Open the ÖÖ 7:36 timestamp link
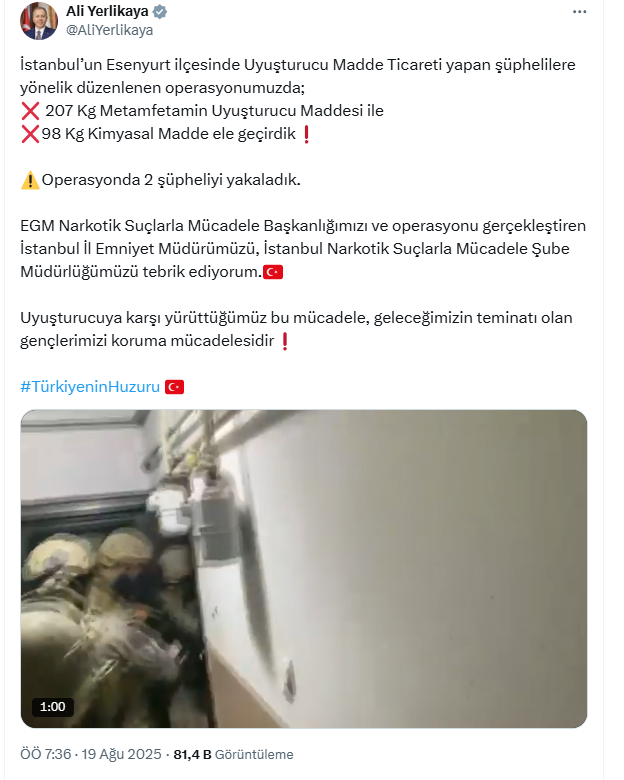 (x=46, y=754)
